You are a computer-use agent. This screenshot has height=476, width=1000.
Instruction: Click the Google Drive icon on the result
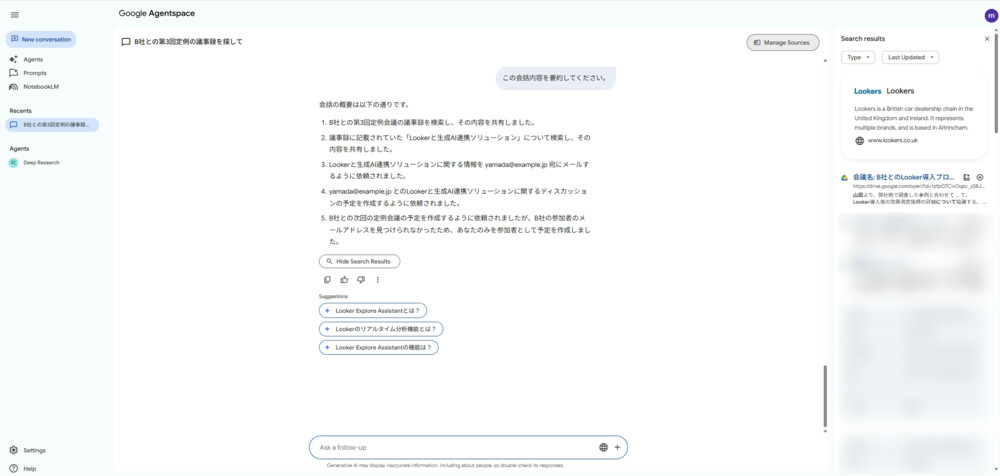[x=843, y=177]
